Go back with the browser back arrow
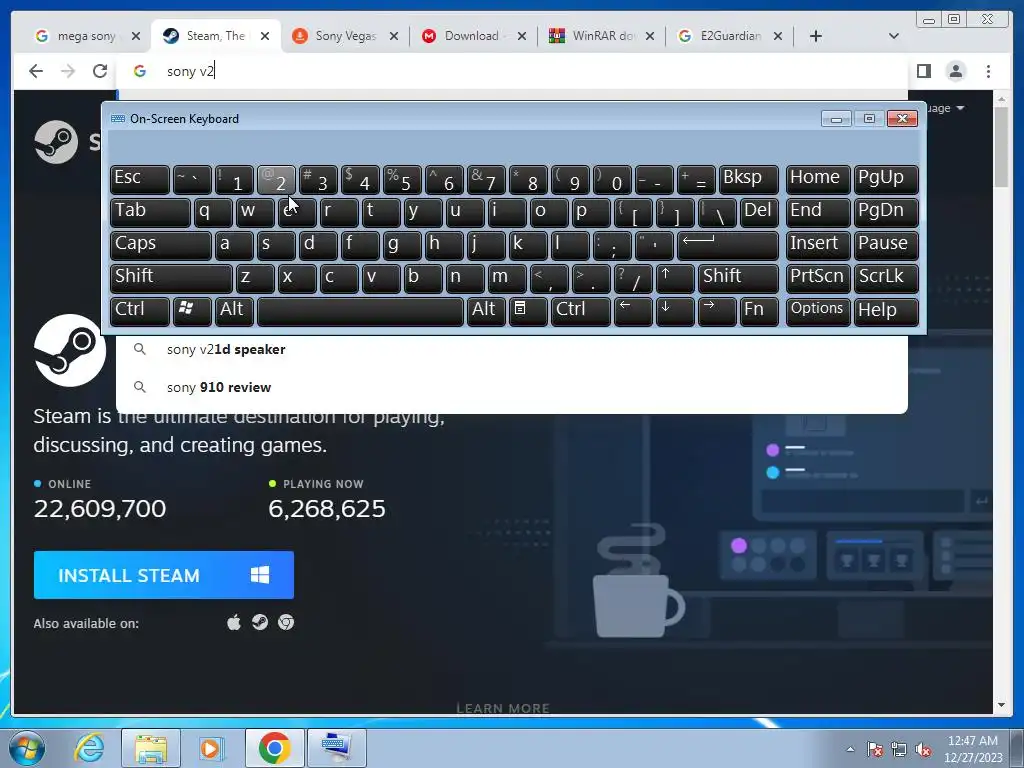The width and height of the screenshot is (1024, 768). pos(36,71)
